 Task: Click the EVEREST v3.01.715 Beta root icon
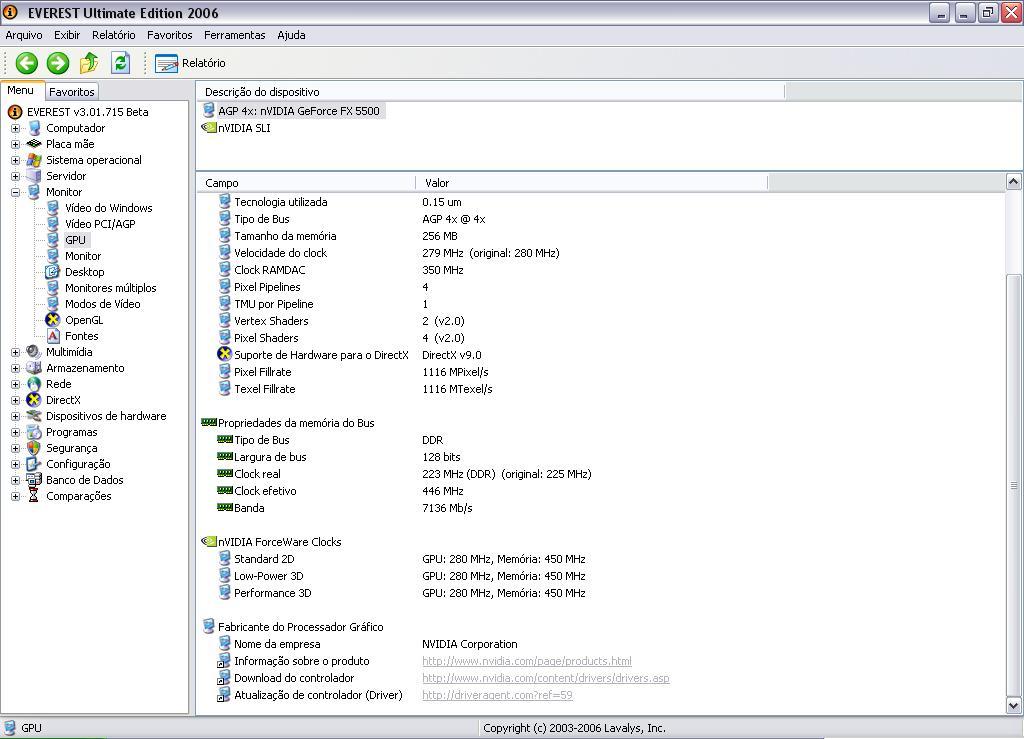(15, 112)
